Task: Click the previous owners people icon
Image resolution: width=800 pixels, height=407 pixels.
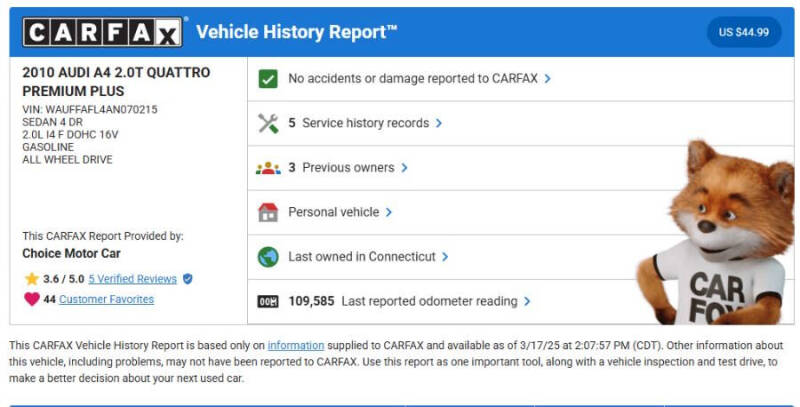Action: (268, 168)
